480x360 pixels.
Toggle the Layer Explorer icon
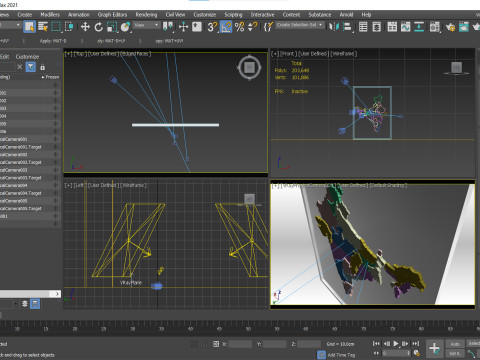376,27
